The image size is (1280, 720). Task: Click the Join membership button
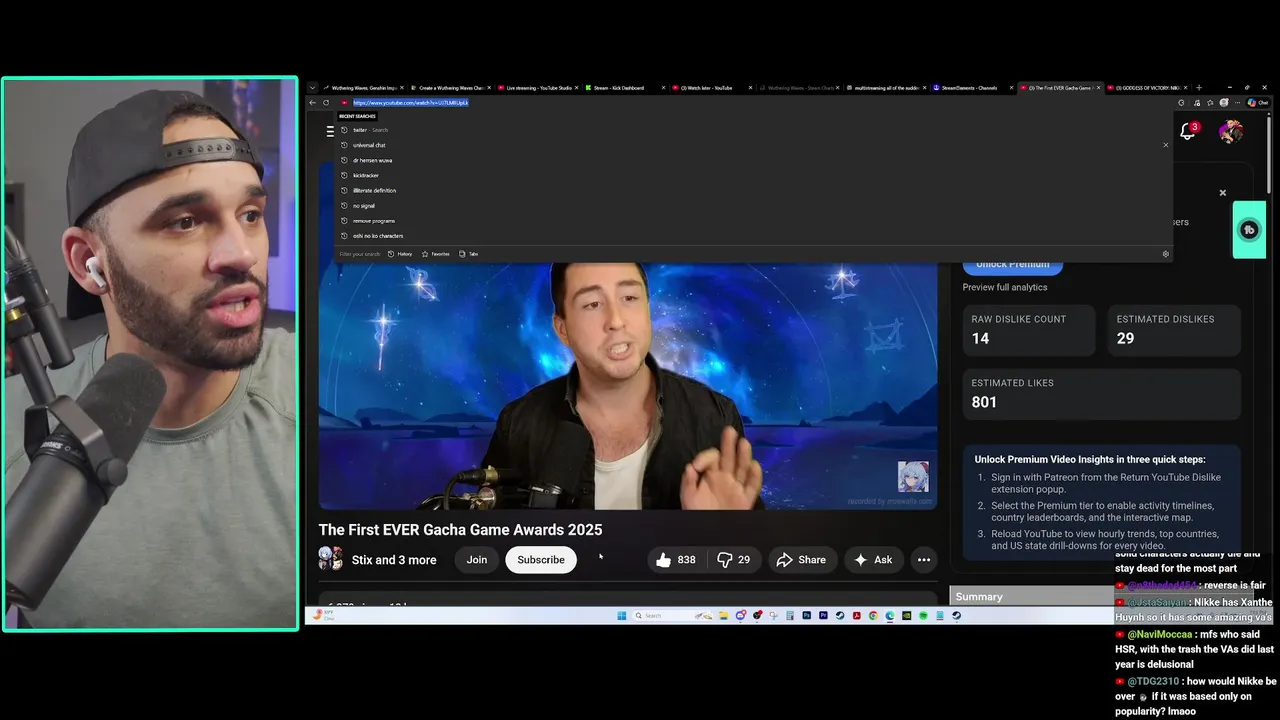pyautogui.click(x=477, y=560)
